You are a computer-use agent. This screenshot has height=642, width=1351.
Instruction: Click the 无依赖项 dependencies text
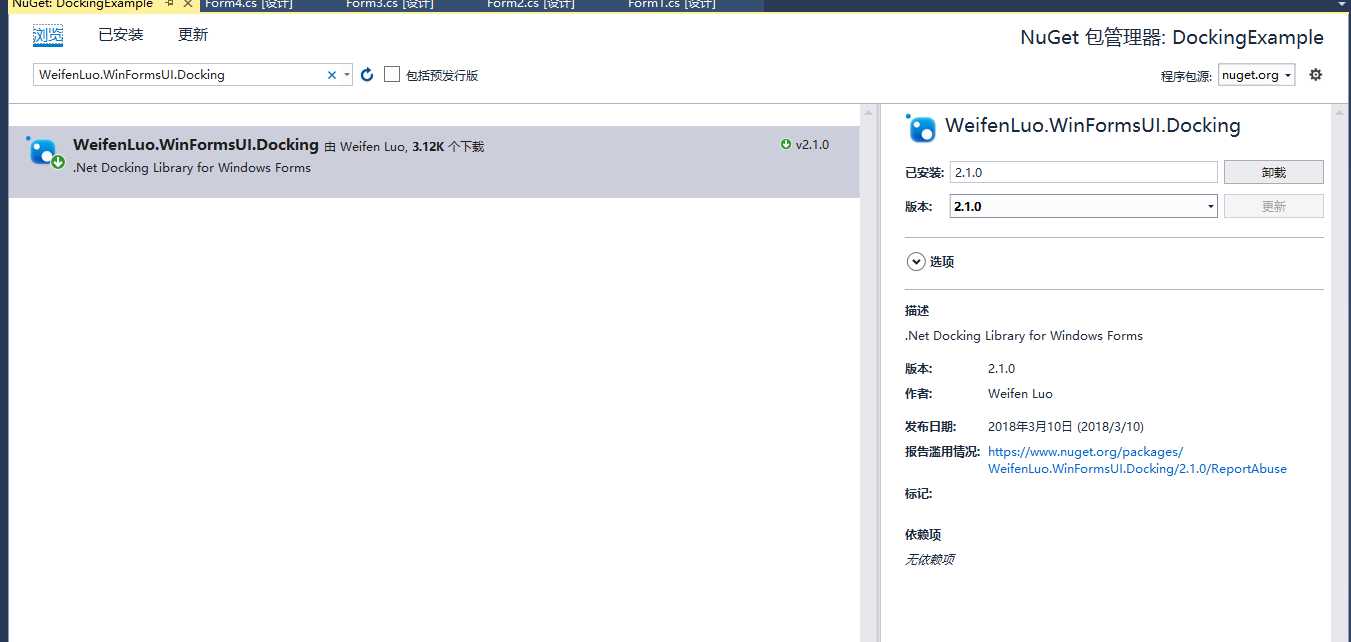[930, 560]
